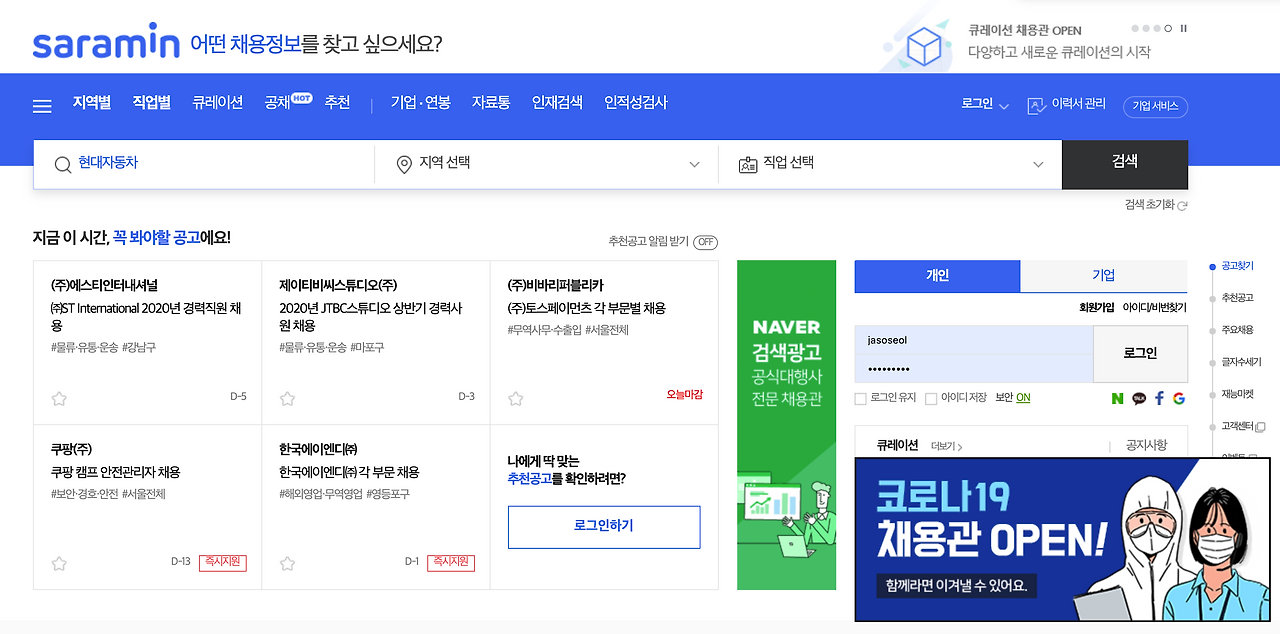This screenshot has height=634, width=1280.
Task: Bookmark star for 쿠팡 posting
Action: (59, 563)
